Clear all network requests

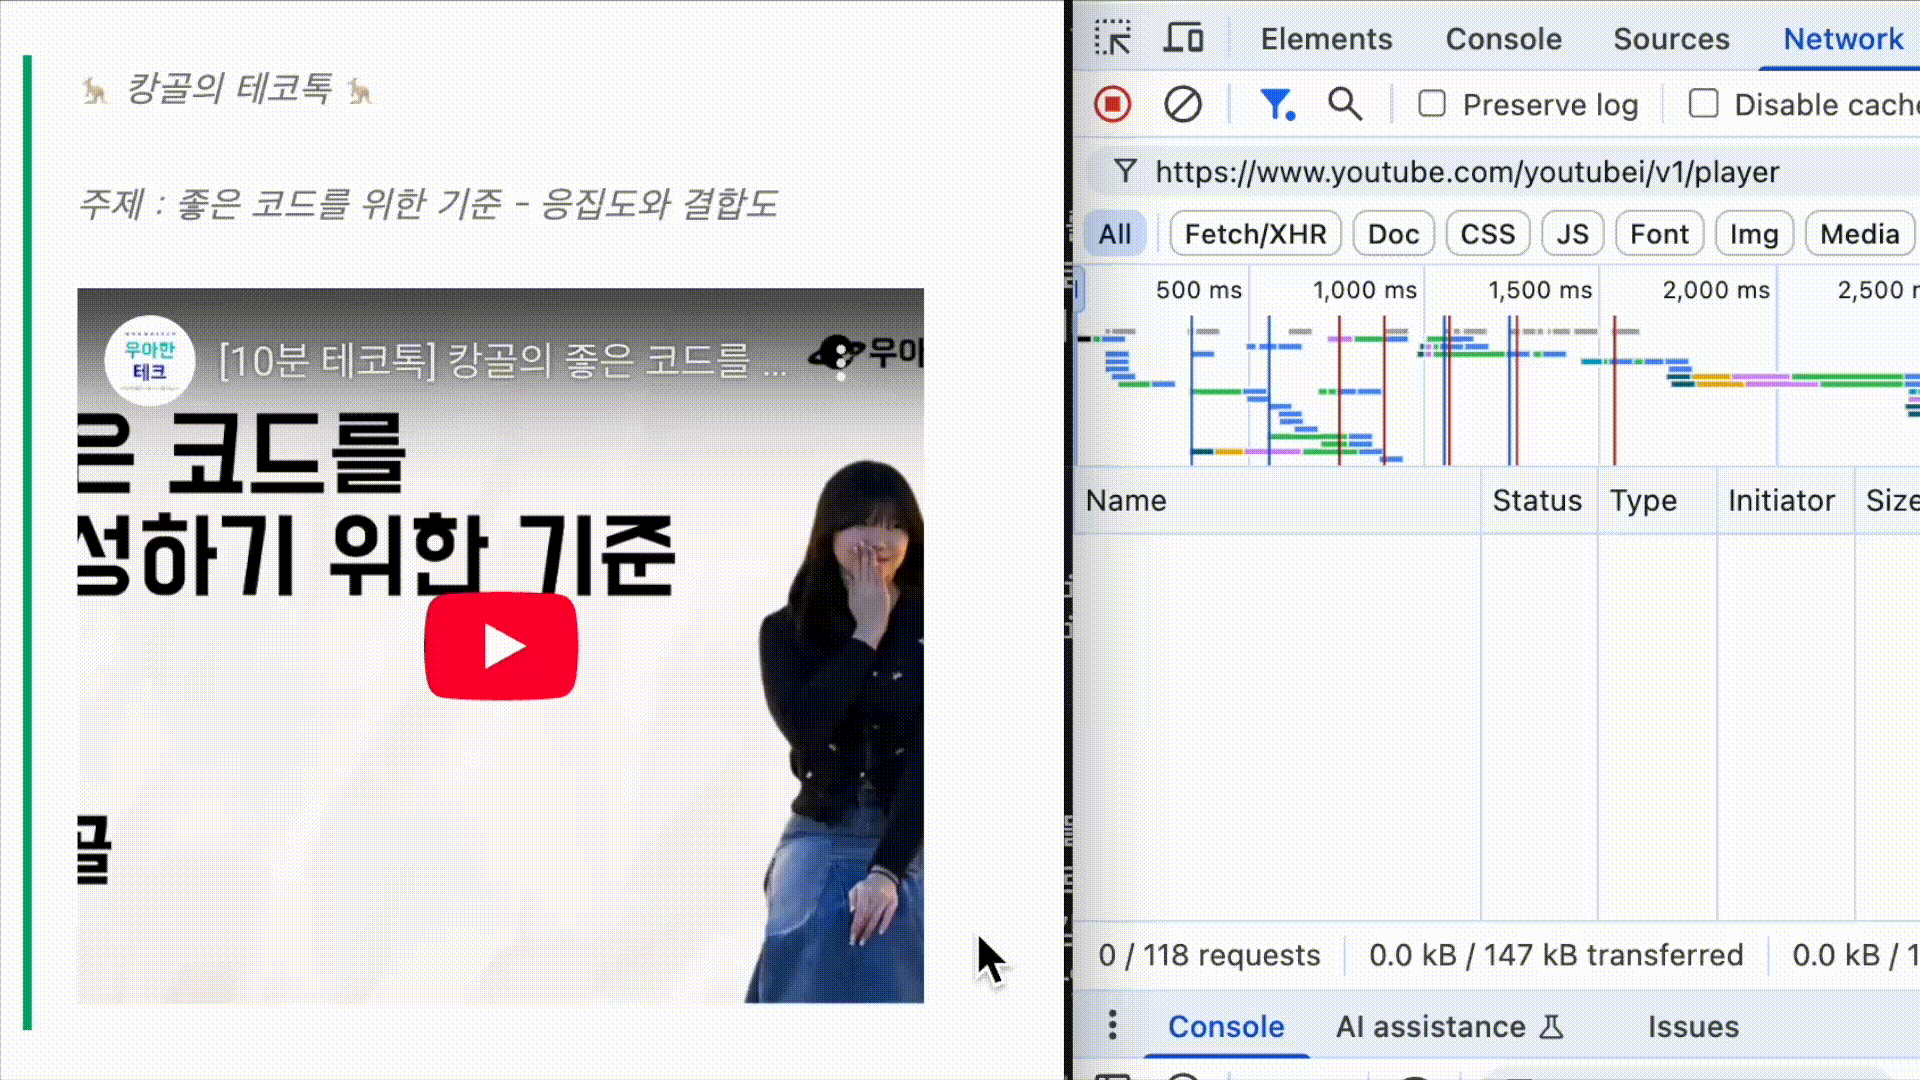point(1182,104)
